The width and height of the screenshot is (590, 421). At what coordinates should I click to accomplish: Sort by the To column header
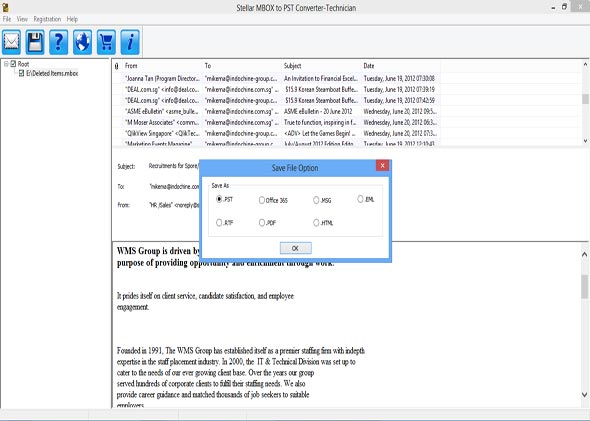click(x=242, y=66)
